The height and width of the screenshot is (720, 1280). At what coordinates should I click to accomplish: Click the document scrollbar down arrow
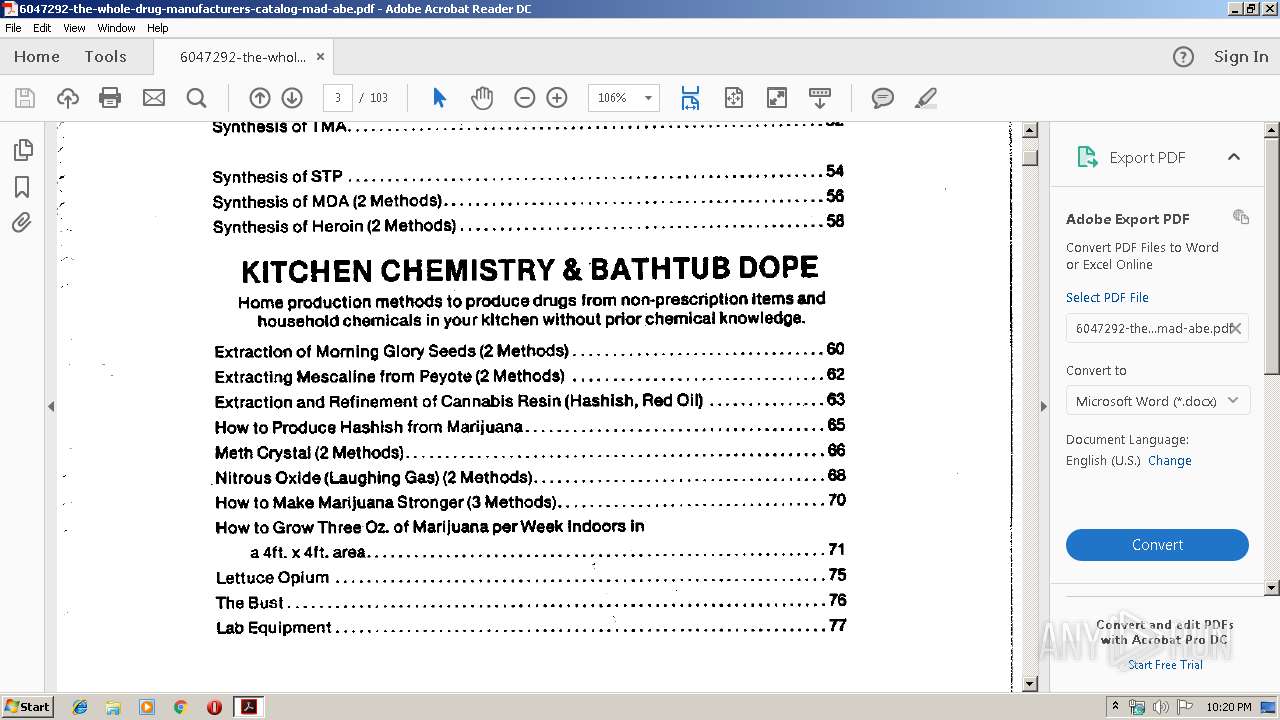point(1030,685)
